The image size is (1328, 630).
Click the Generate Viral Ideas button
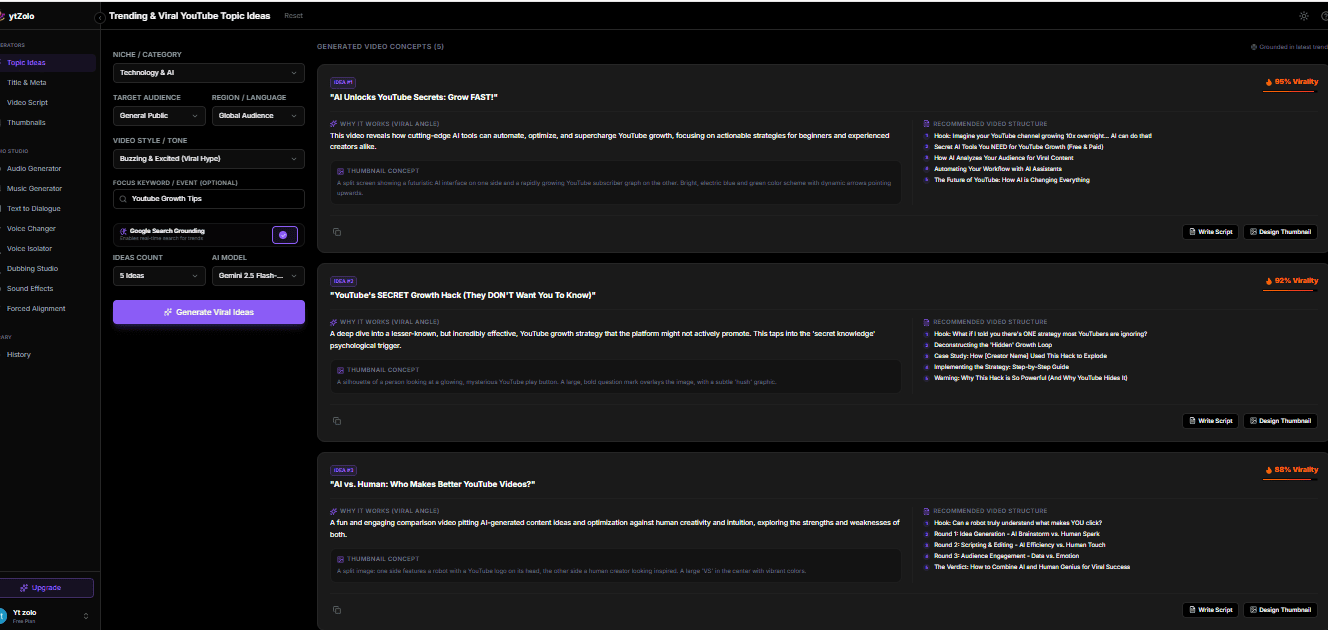click(209, 312)
